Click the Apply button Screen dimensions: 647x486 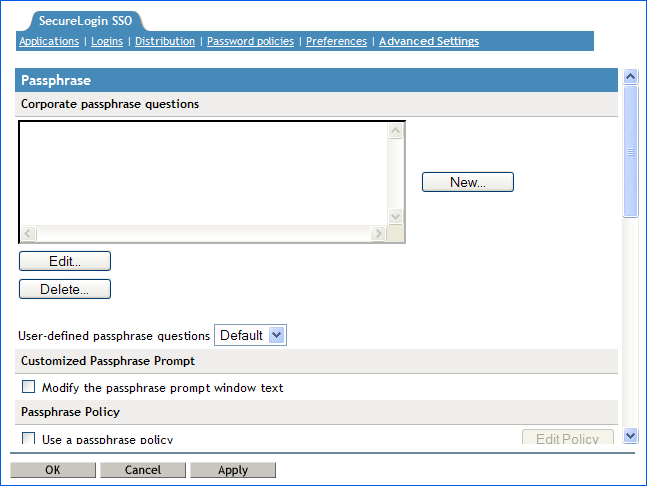point(233,470)
